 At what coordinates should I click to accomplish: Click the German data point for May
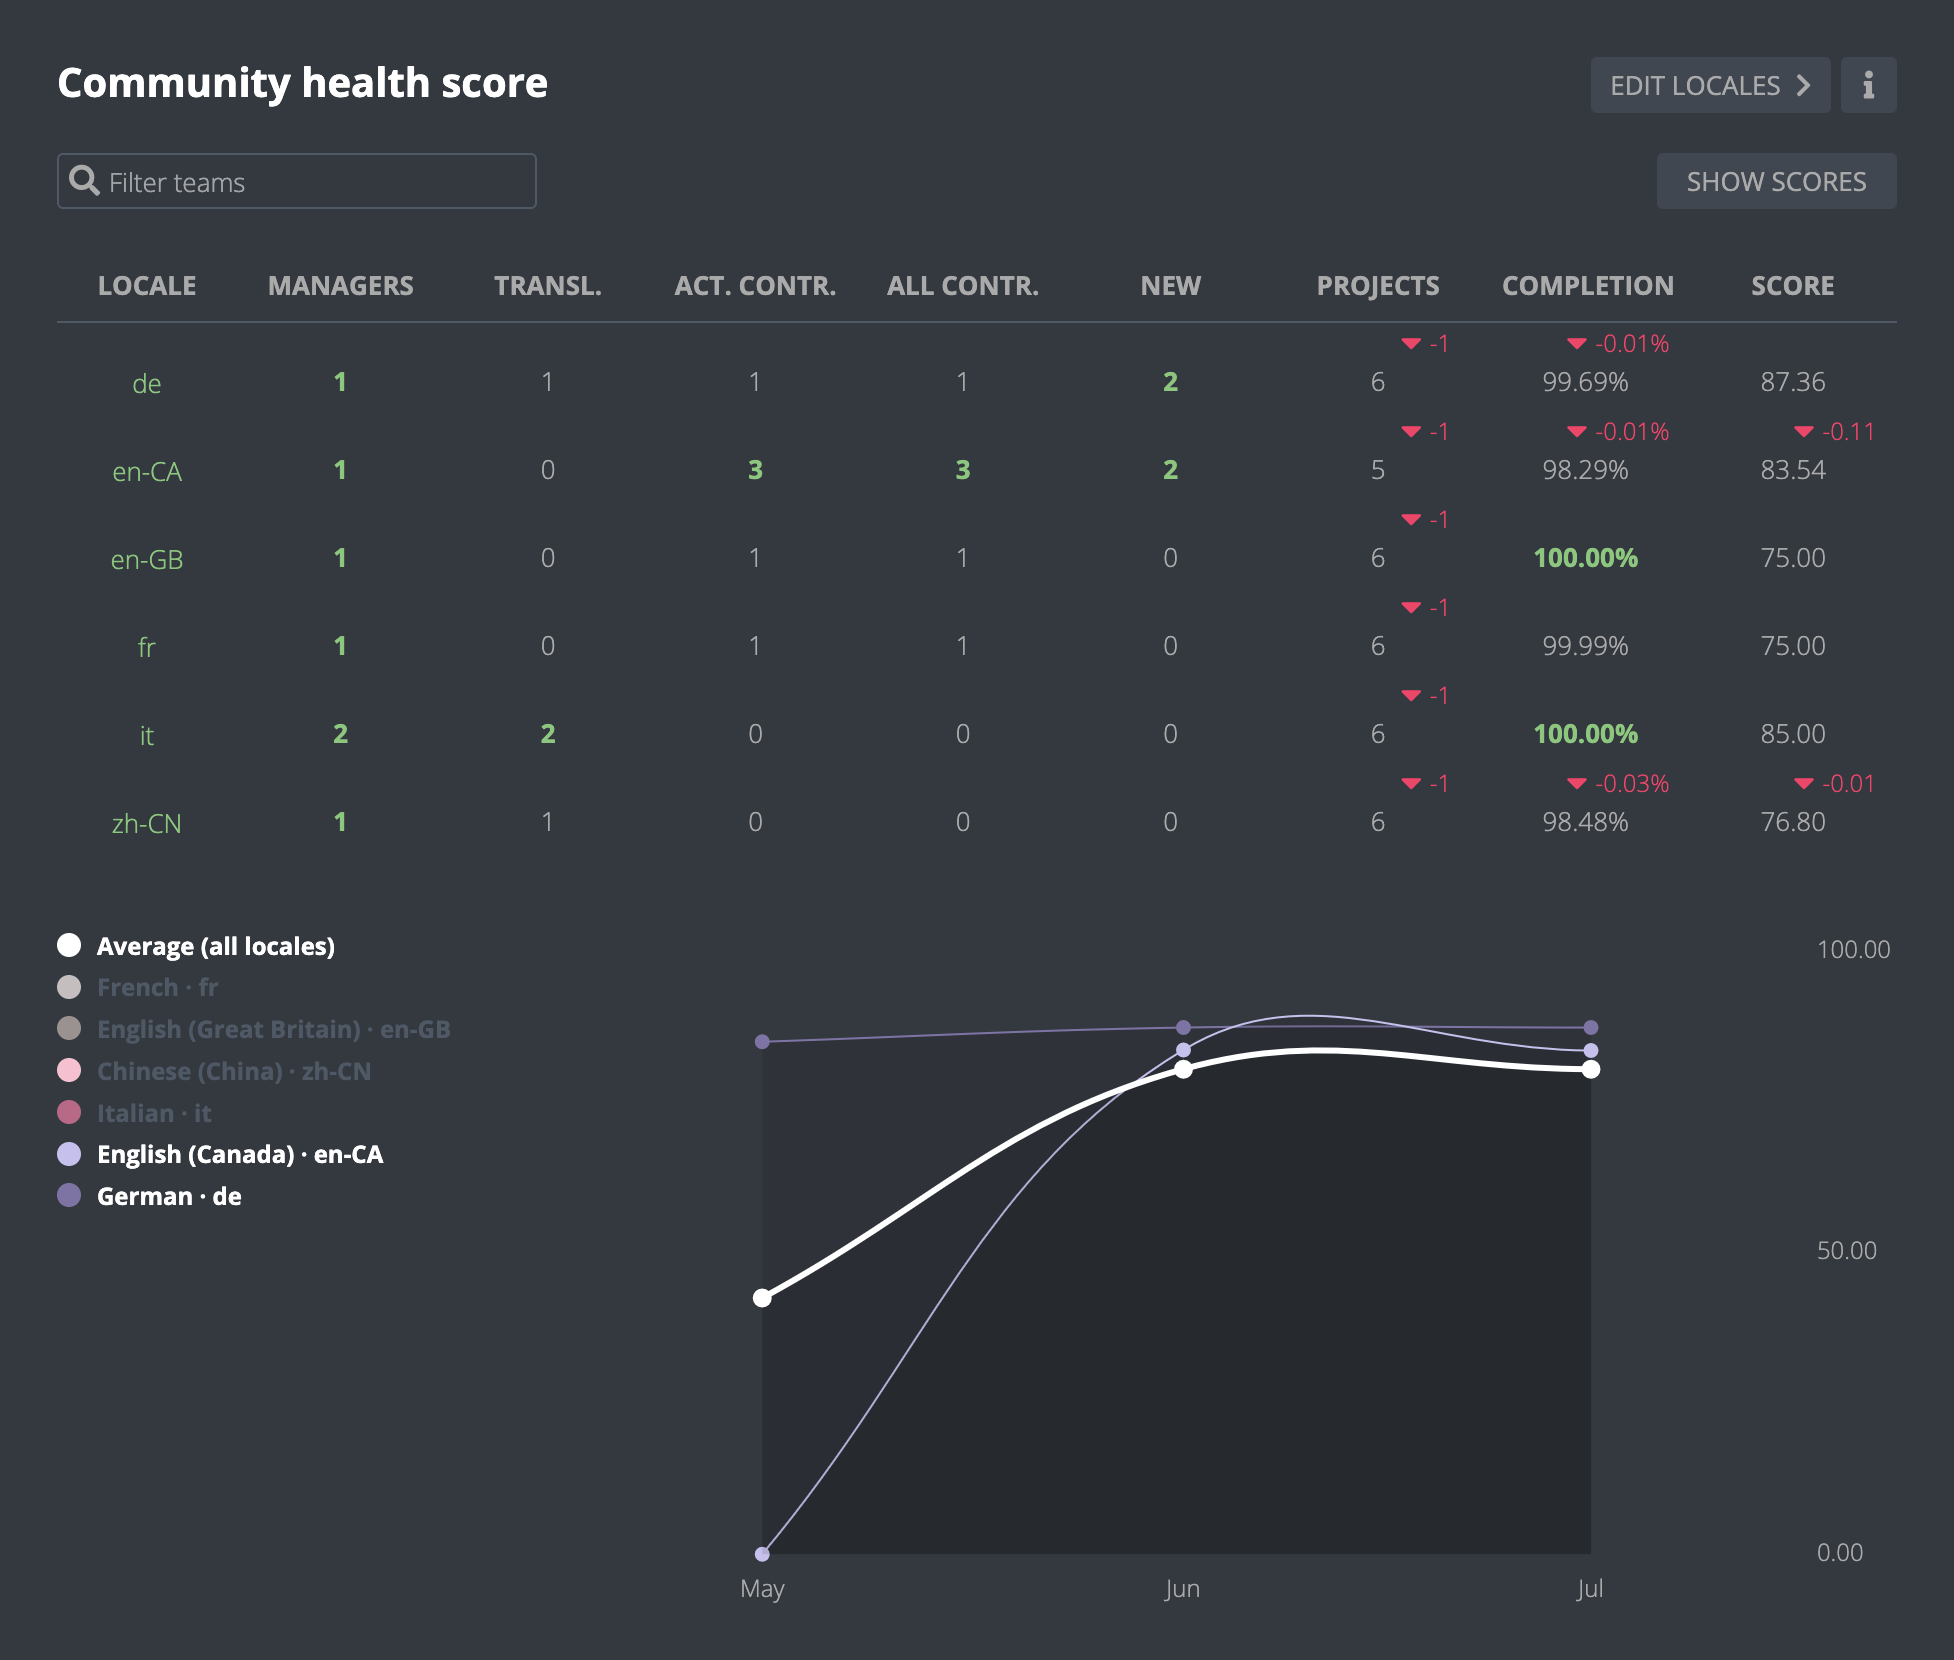point(762,1042)
